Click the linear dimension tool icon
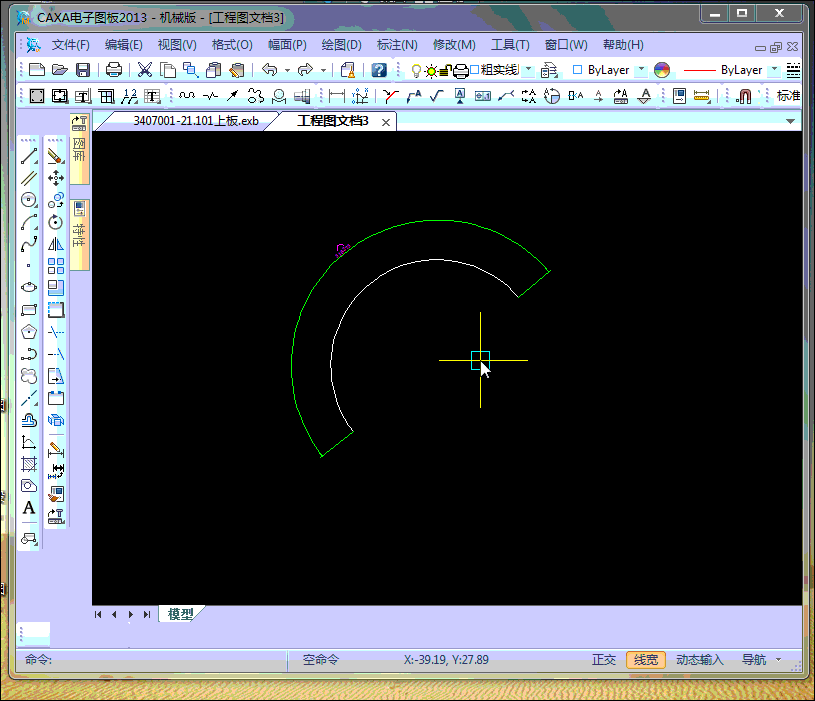This screenshot has height=701, width=815. tap(337, 96)
